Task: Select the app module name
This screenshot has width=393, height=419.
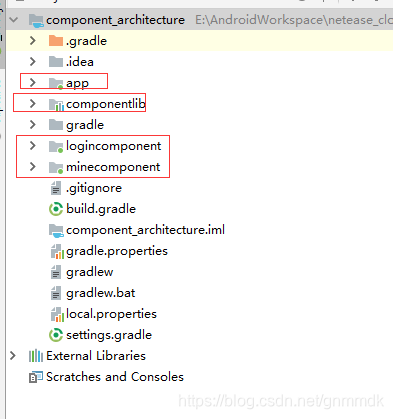Action: click(x=77, y=83)
